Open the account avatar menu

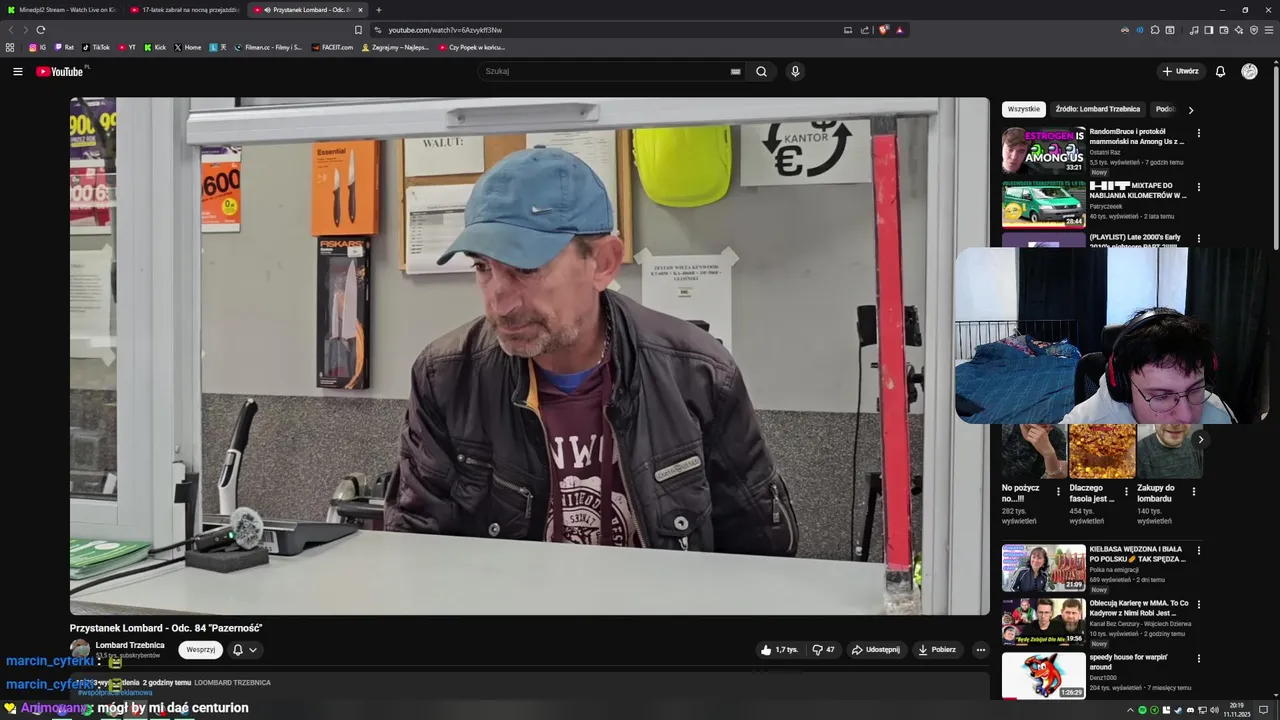1249,71
